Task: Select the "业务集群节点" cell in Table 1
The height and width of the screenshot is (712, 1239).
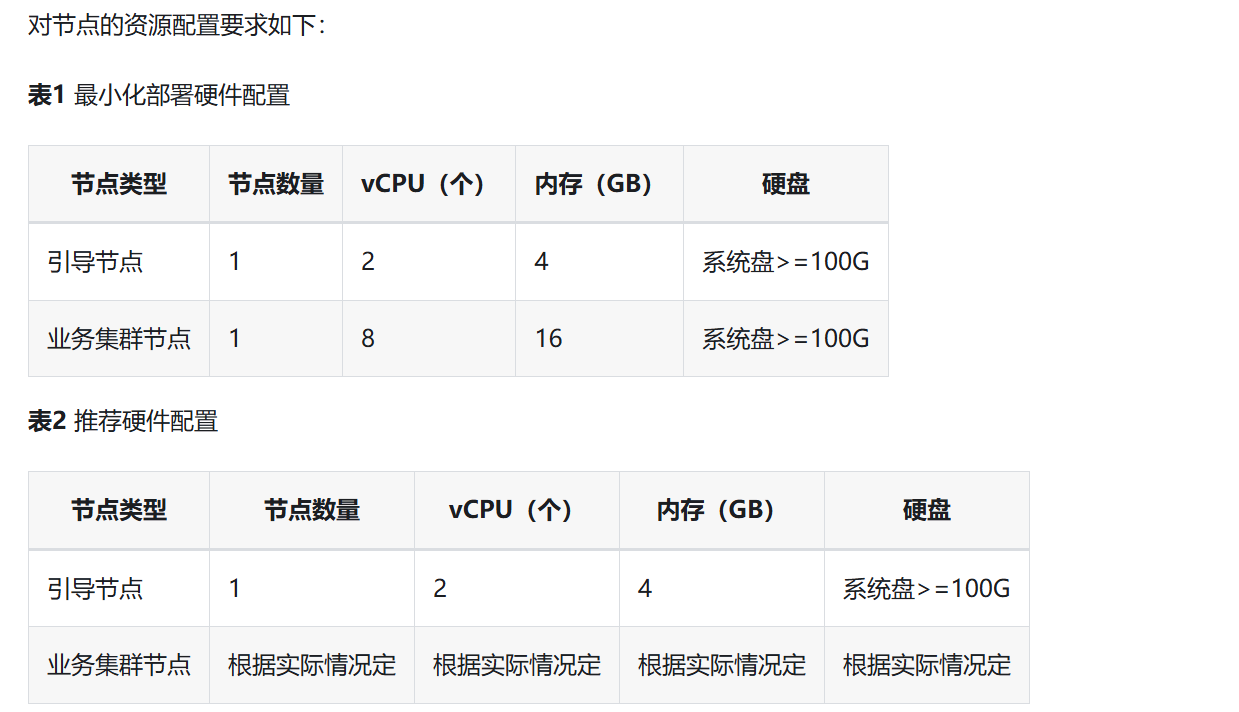Action: 119,339
